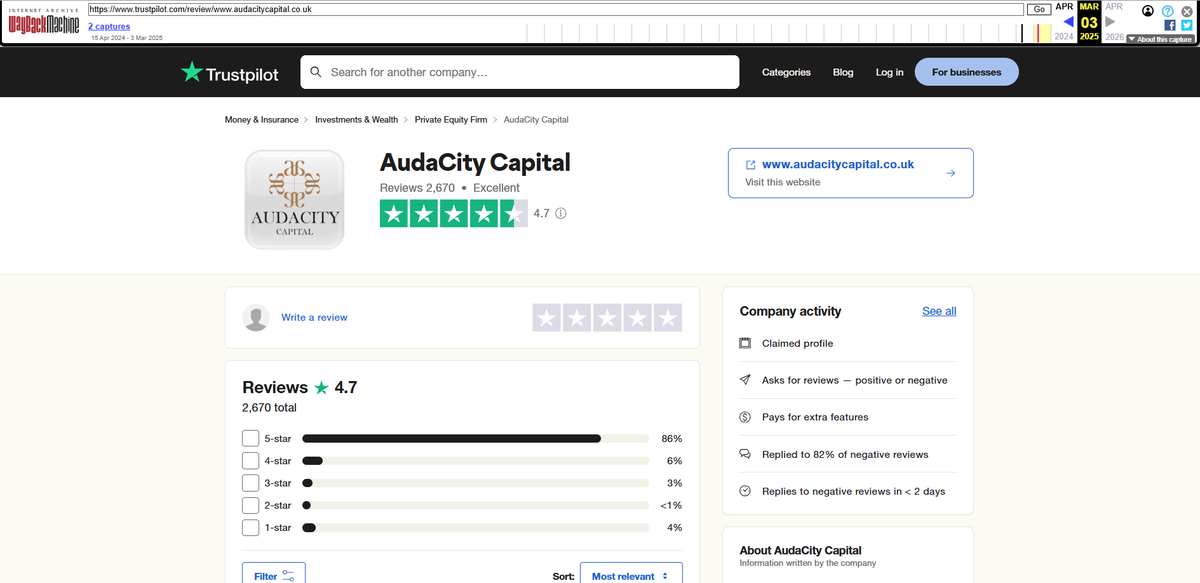Viewport: 1200px width, 583px height.
Task: Click the Pays for extra features dollar icon
Action: tap(745, 417)
